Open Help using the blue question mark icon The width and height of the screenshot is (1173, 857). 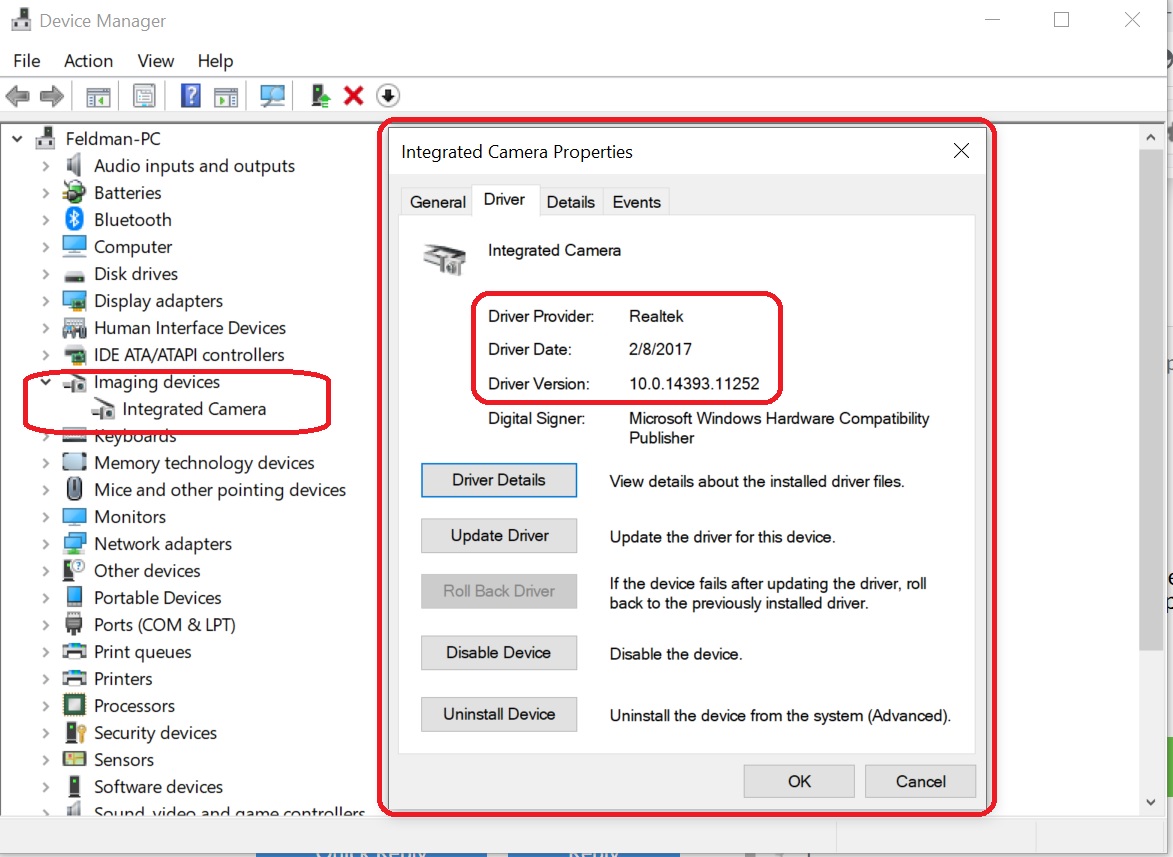(189, 95)
